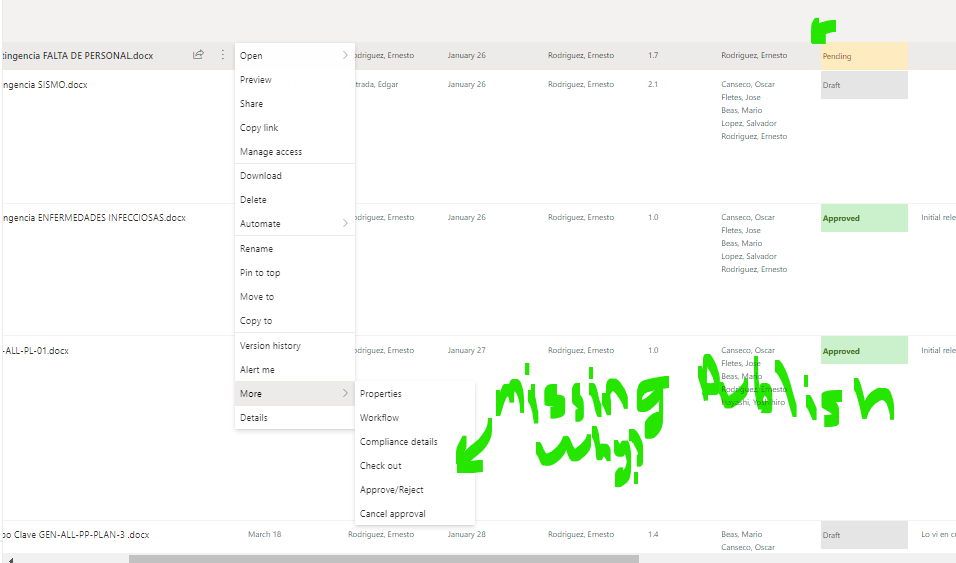Click version 1.4 cell
Image resolution: width=956 pixels, height=563 pixels.
click(x=653, y=534)
